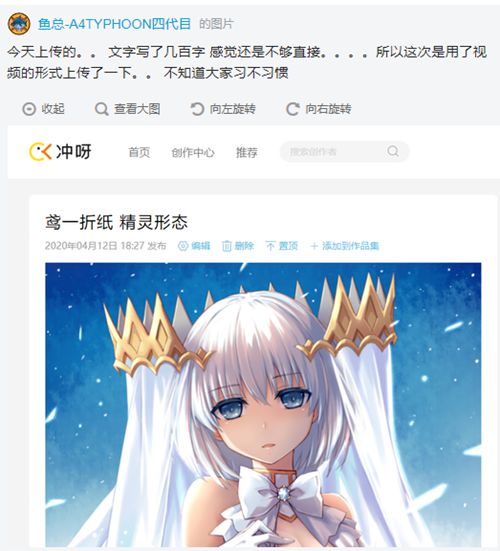Click the 编辑 edit icon link
The width and height of the screenshot is (500, 551).
click(x=194, y=246)
